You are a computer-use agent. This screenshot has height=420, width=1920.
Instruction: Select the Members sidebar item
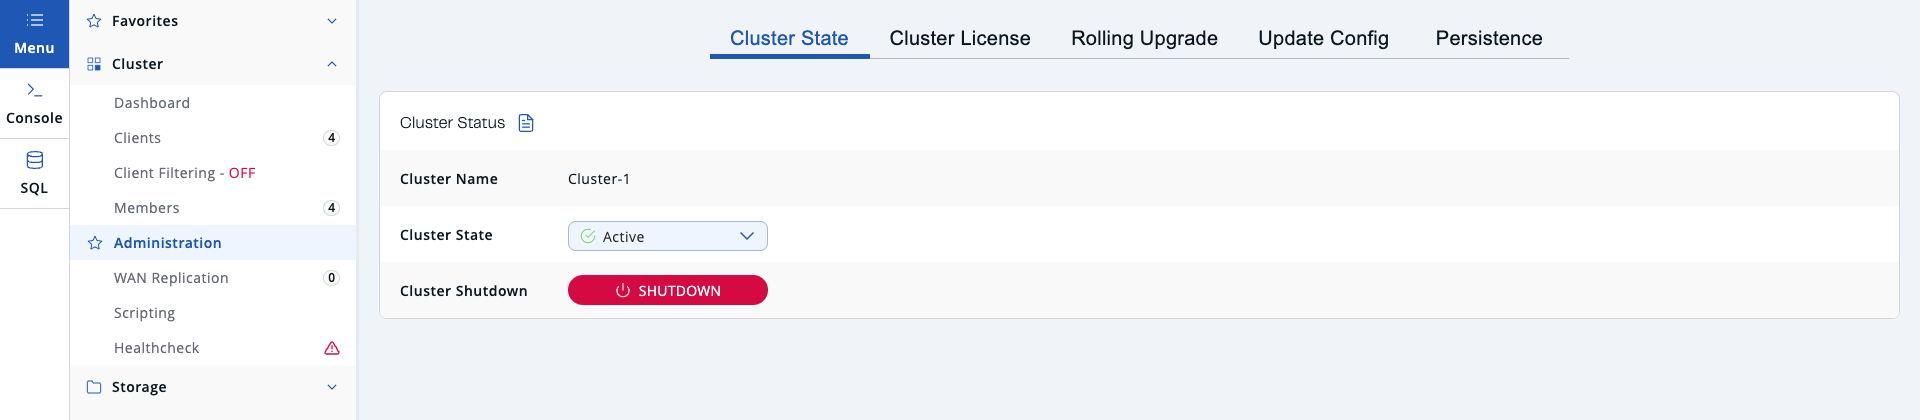tap(147, 208)
